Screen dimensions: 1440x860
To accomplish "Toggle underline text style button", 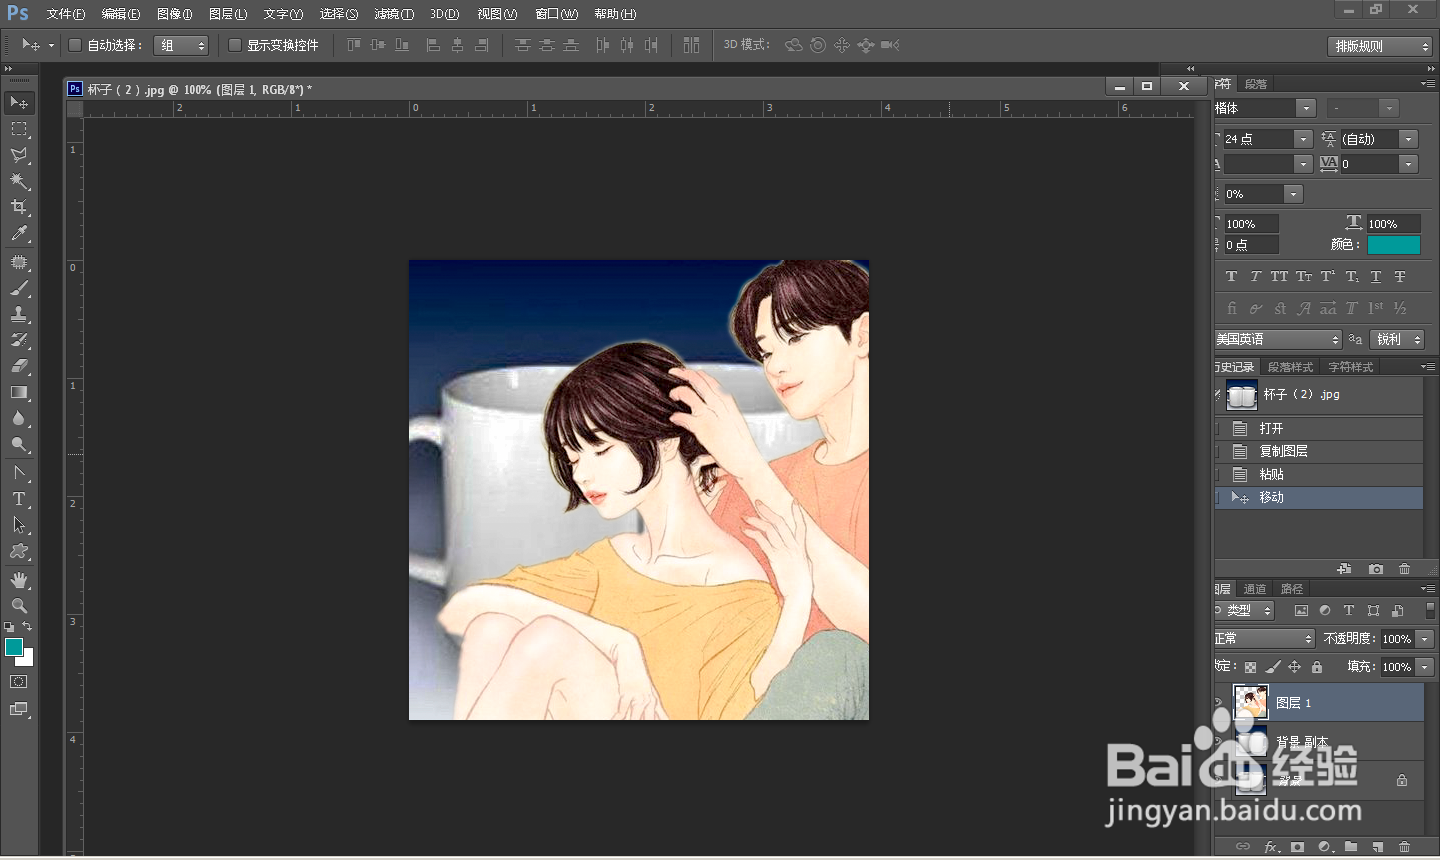I will 1376,277.
